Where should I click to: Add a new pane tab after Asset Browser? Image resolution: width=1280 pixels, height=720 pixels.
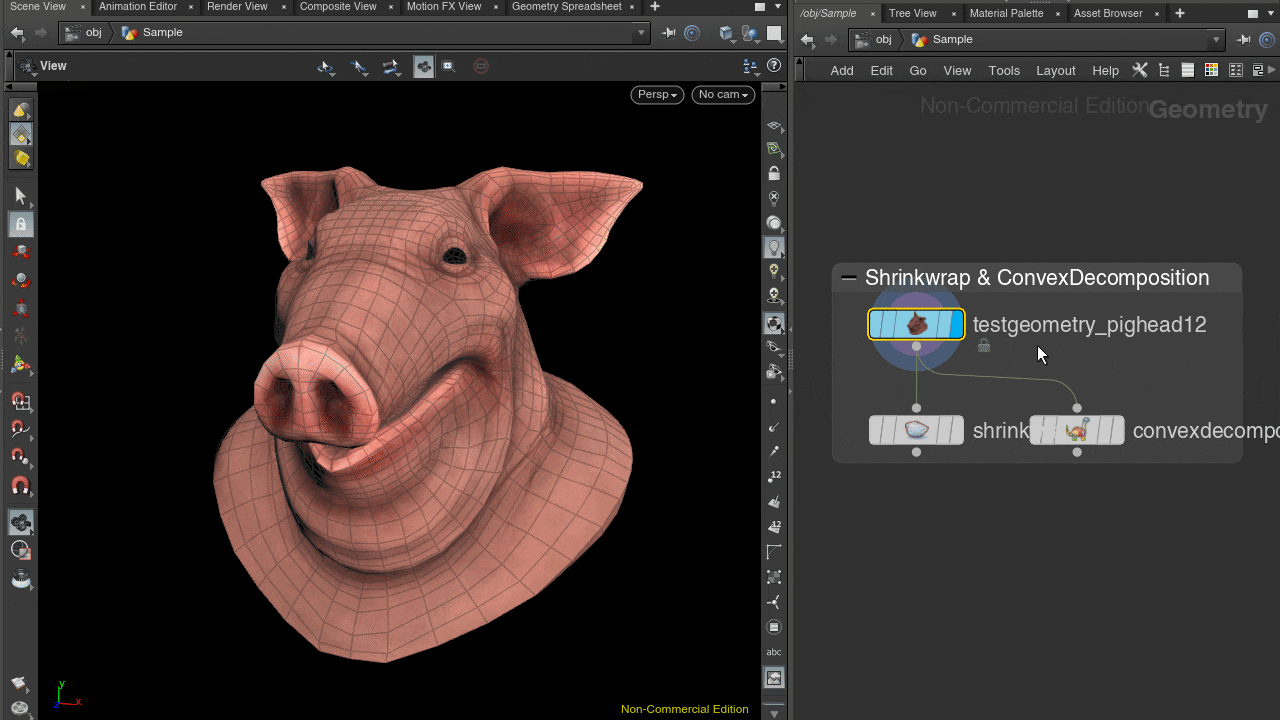coord(1180,14)
